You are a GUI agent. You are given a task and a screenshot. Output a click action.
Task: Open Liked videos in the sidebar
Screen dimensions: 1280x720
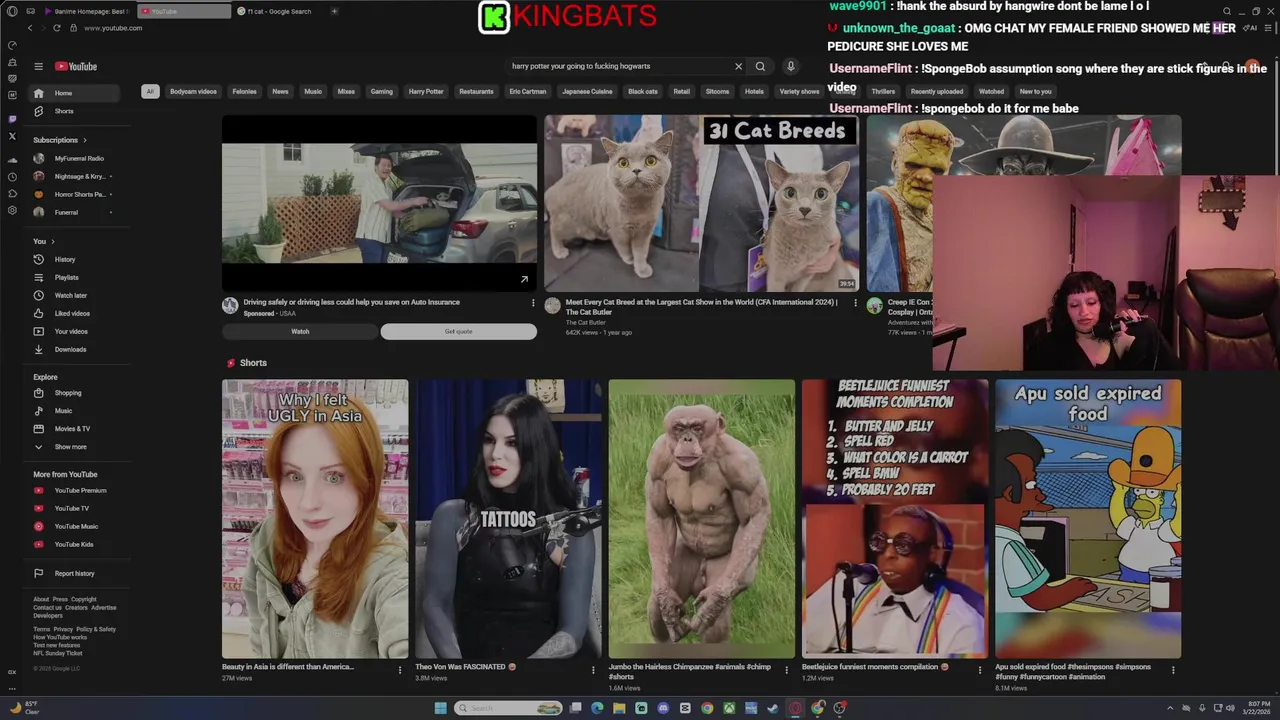(x=74, y=313)
